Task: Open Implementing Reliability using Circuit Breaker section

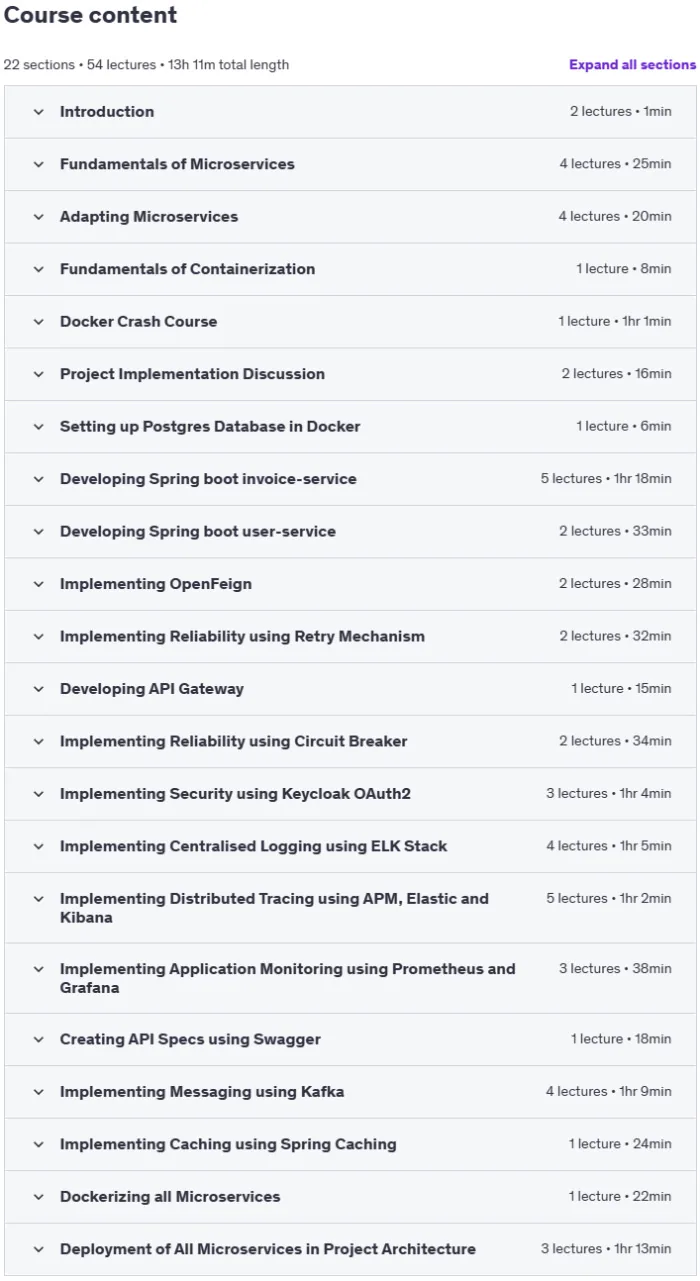Action: tap(350, 742)
